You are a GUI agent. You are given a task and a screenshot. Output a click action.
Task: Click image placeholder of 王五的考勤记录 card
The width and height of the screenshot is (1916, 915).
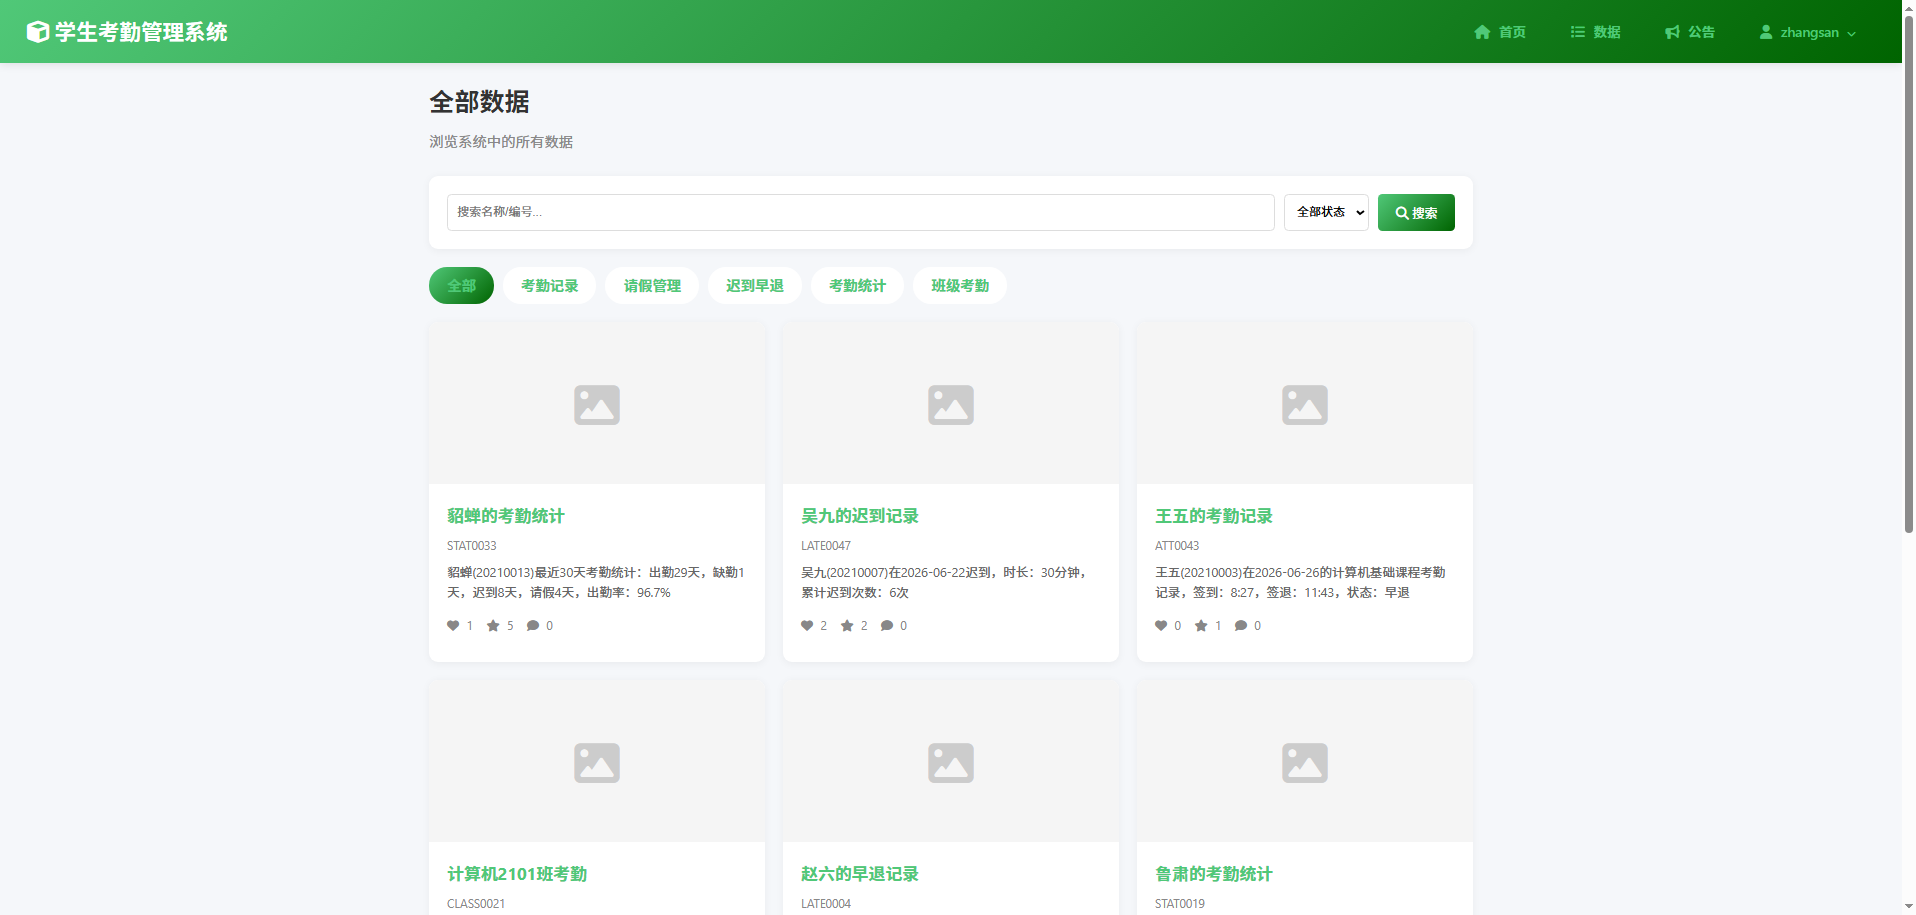click(1305, 404)
